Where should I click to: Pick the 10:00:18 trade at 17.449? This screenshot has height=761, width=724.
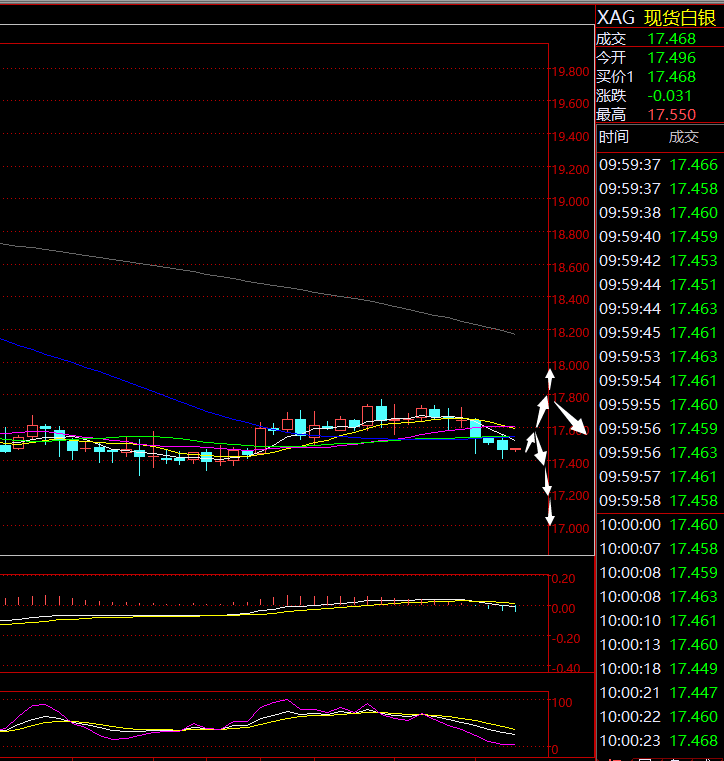point(658,668)
